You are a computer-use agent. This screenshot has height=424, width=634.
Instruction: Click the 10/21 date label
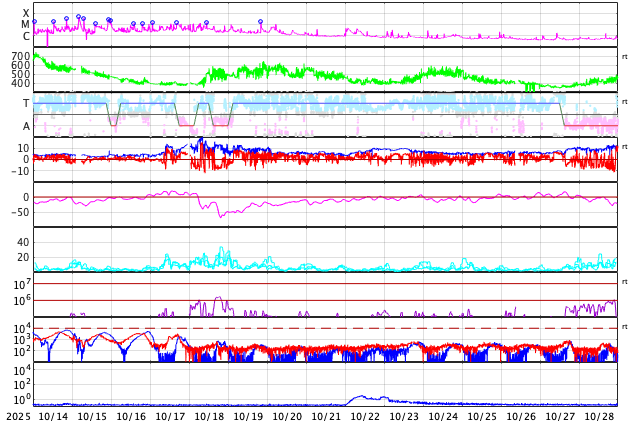tap(326, 416)
